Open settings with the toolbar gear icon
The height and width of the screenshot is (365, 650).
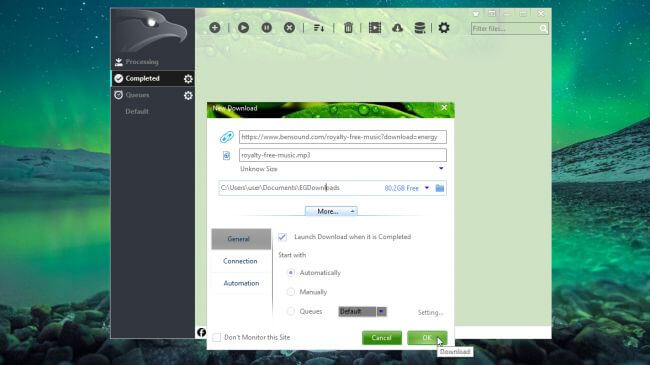(x=444, y=28)
